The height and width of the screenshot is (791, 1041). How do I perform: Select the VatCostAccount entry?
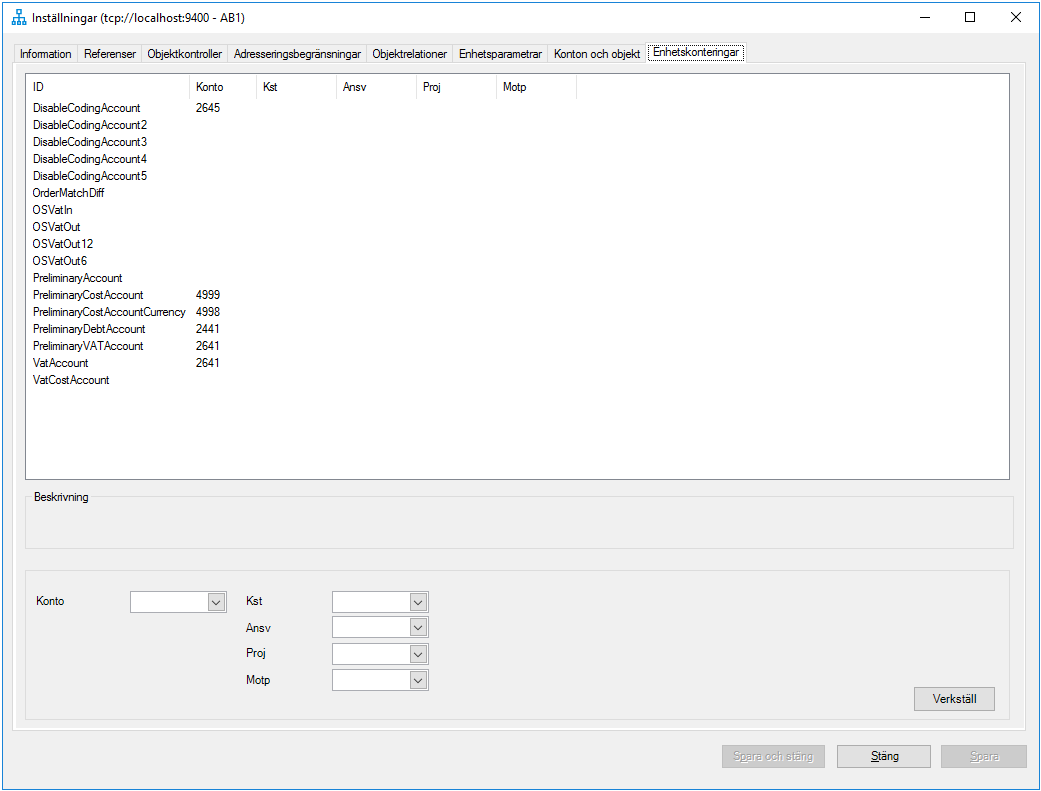(x=71, y=380)
